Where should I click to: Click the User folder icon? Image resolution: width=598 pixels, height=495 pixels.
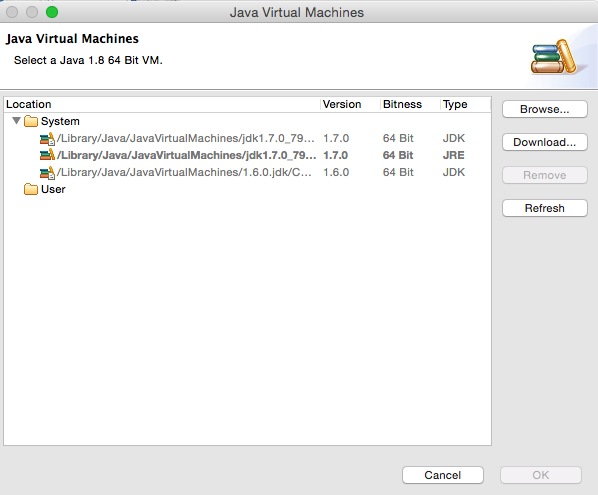coord(31,189)
